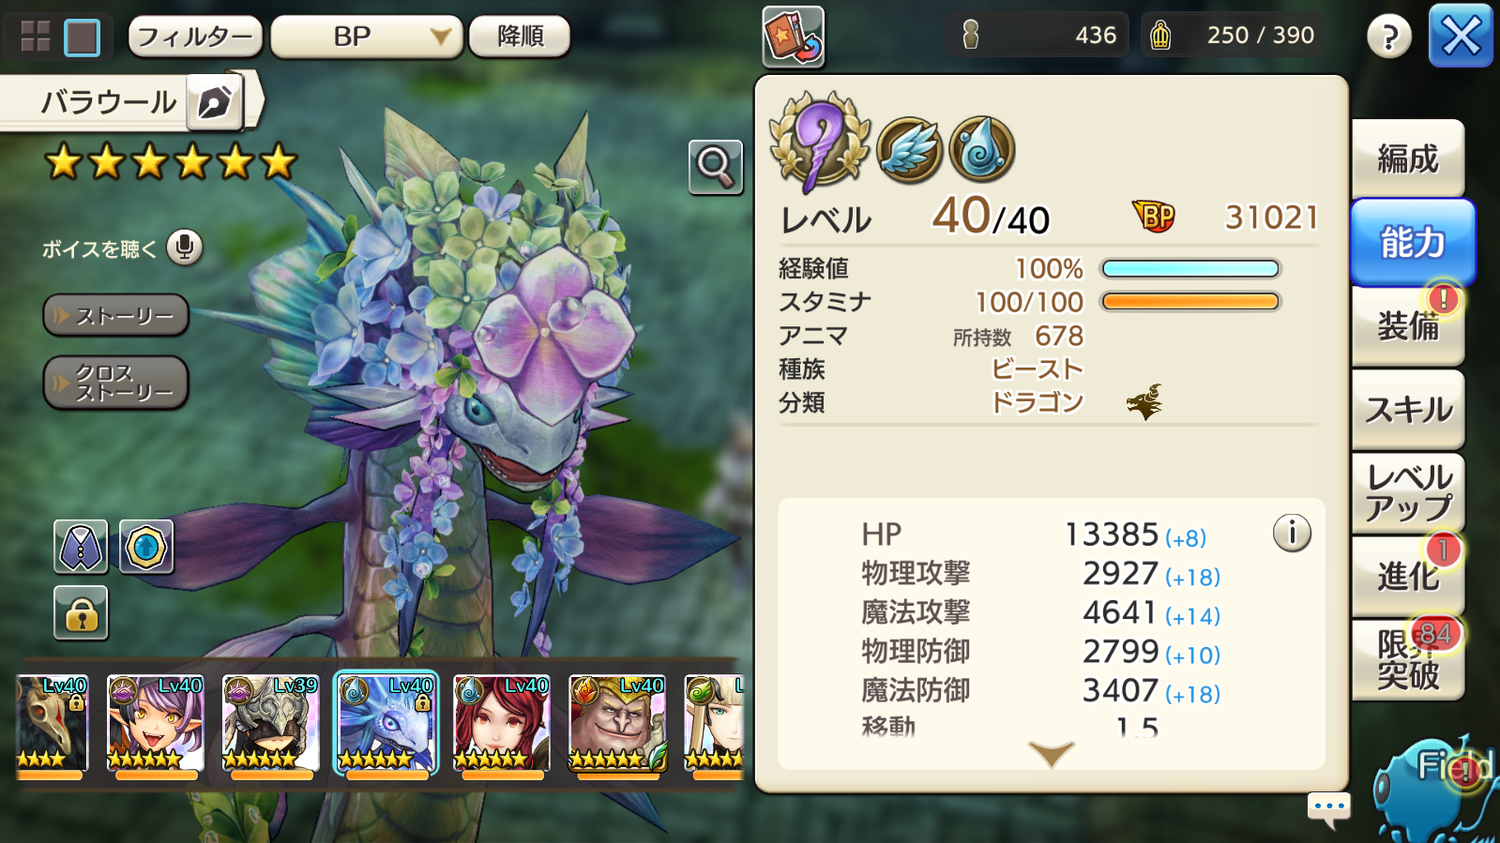Click the ストーリー button
1500x843 pixels.
(116, 316)
